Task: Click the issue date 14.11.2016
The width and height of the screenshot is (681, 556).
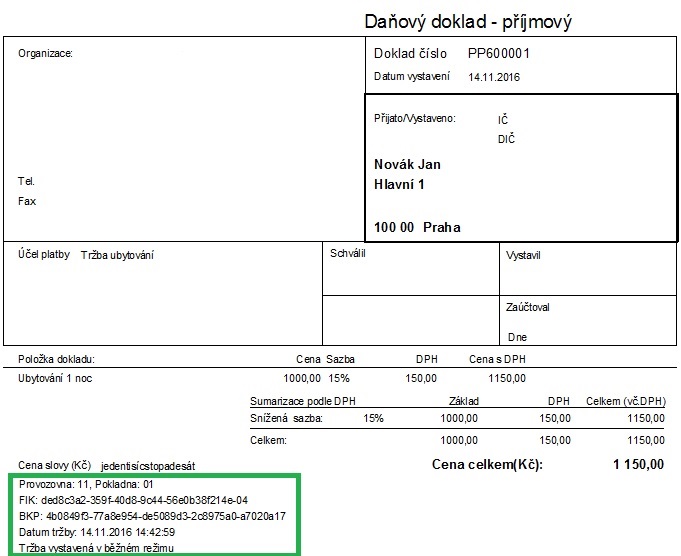Action: 494,77
